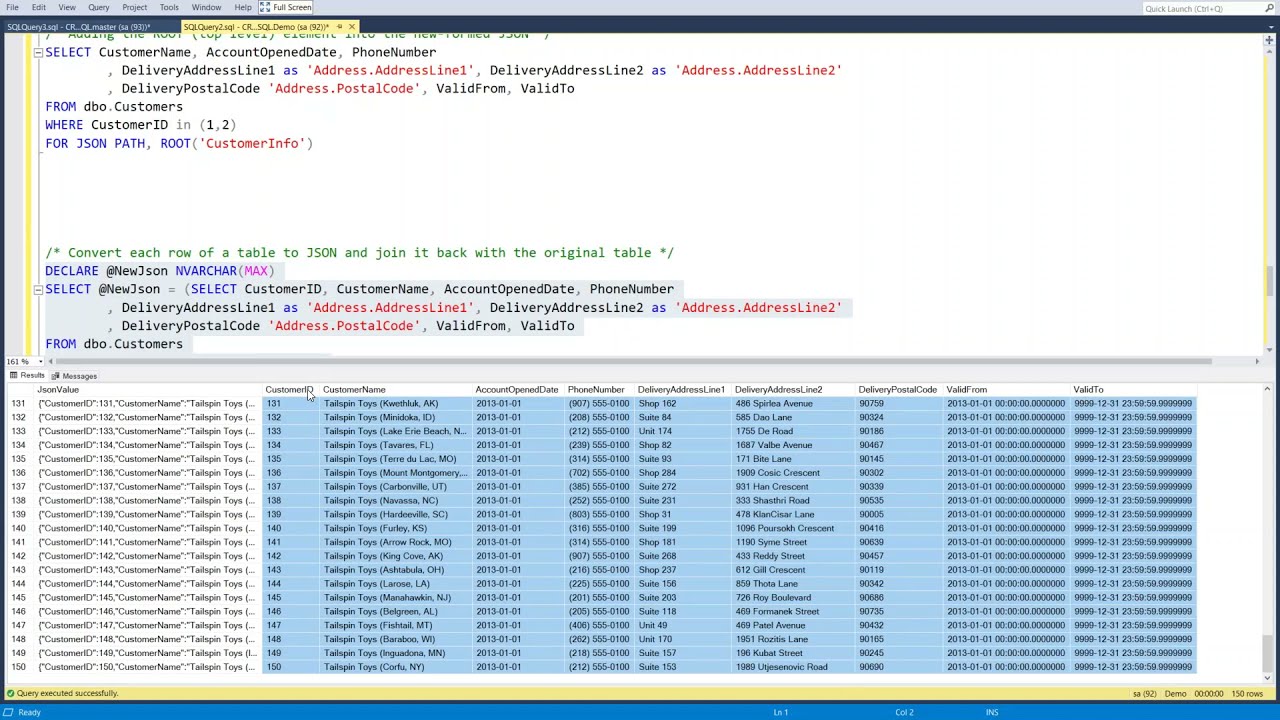Open the Query menu
1280x720 pixels.
tap(98, 7)
